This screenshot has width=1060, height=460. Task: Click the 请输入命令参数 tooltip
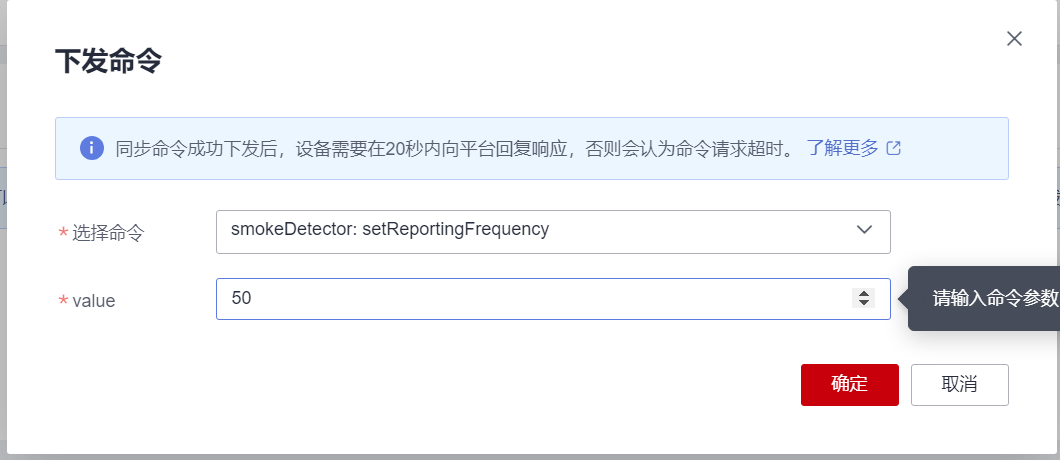click(x=992, y=298)
